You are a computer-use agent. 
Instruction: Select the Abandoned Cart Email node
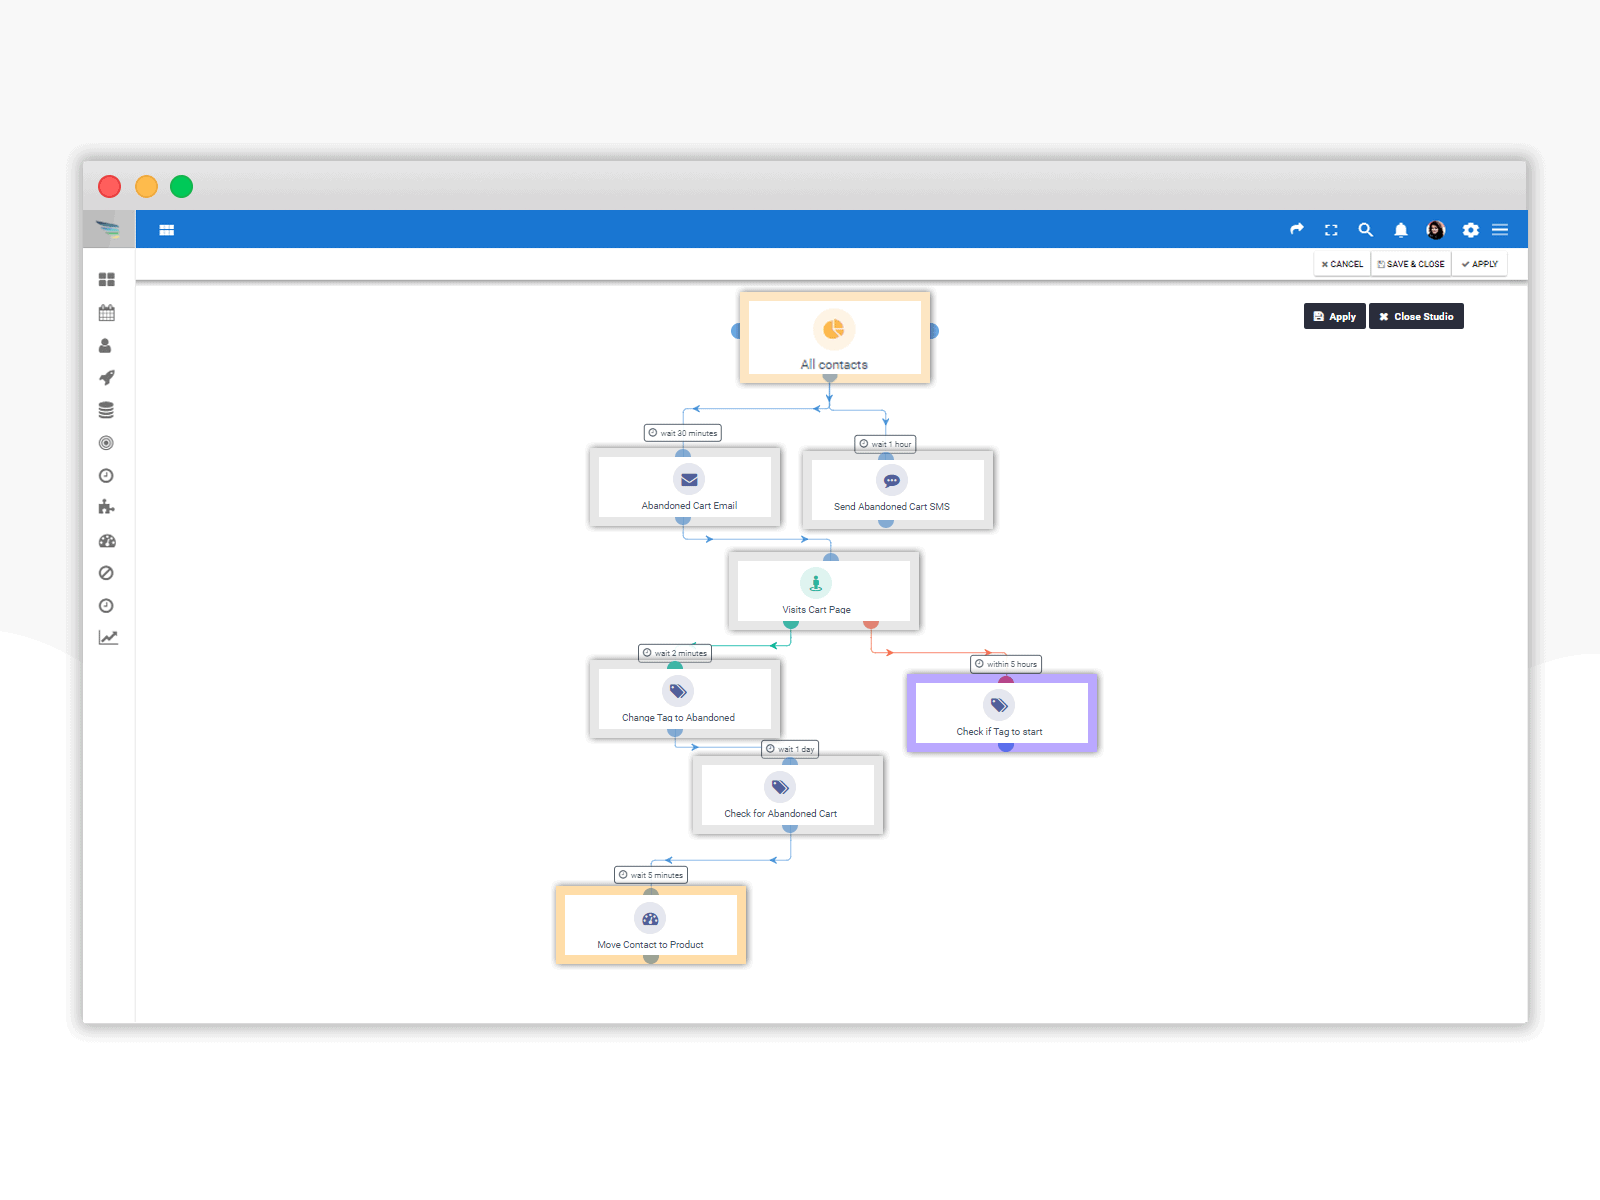685,487
